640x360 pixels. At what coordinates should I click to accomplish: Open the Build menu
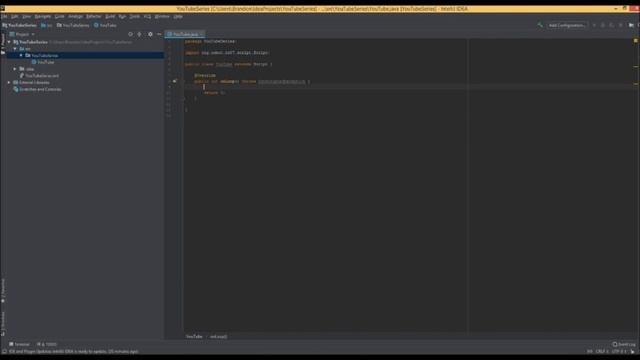point(110,16)
